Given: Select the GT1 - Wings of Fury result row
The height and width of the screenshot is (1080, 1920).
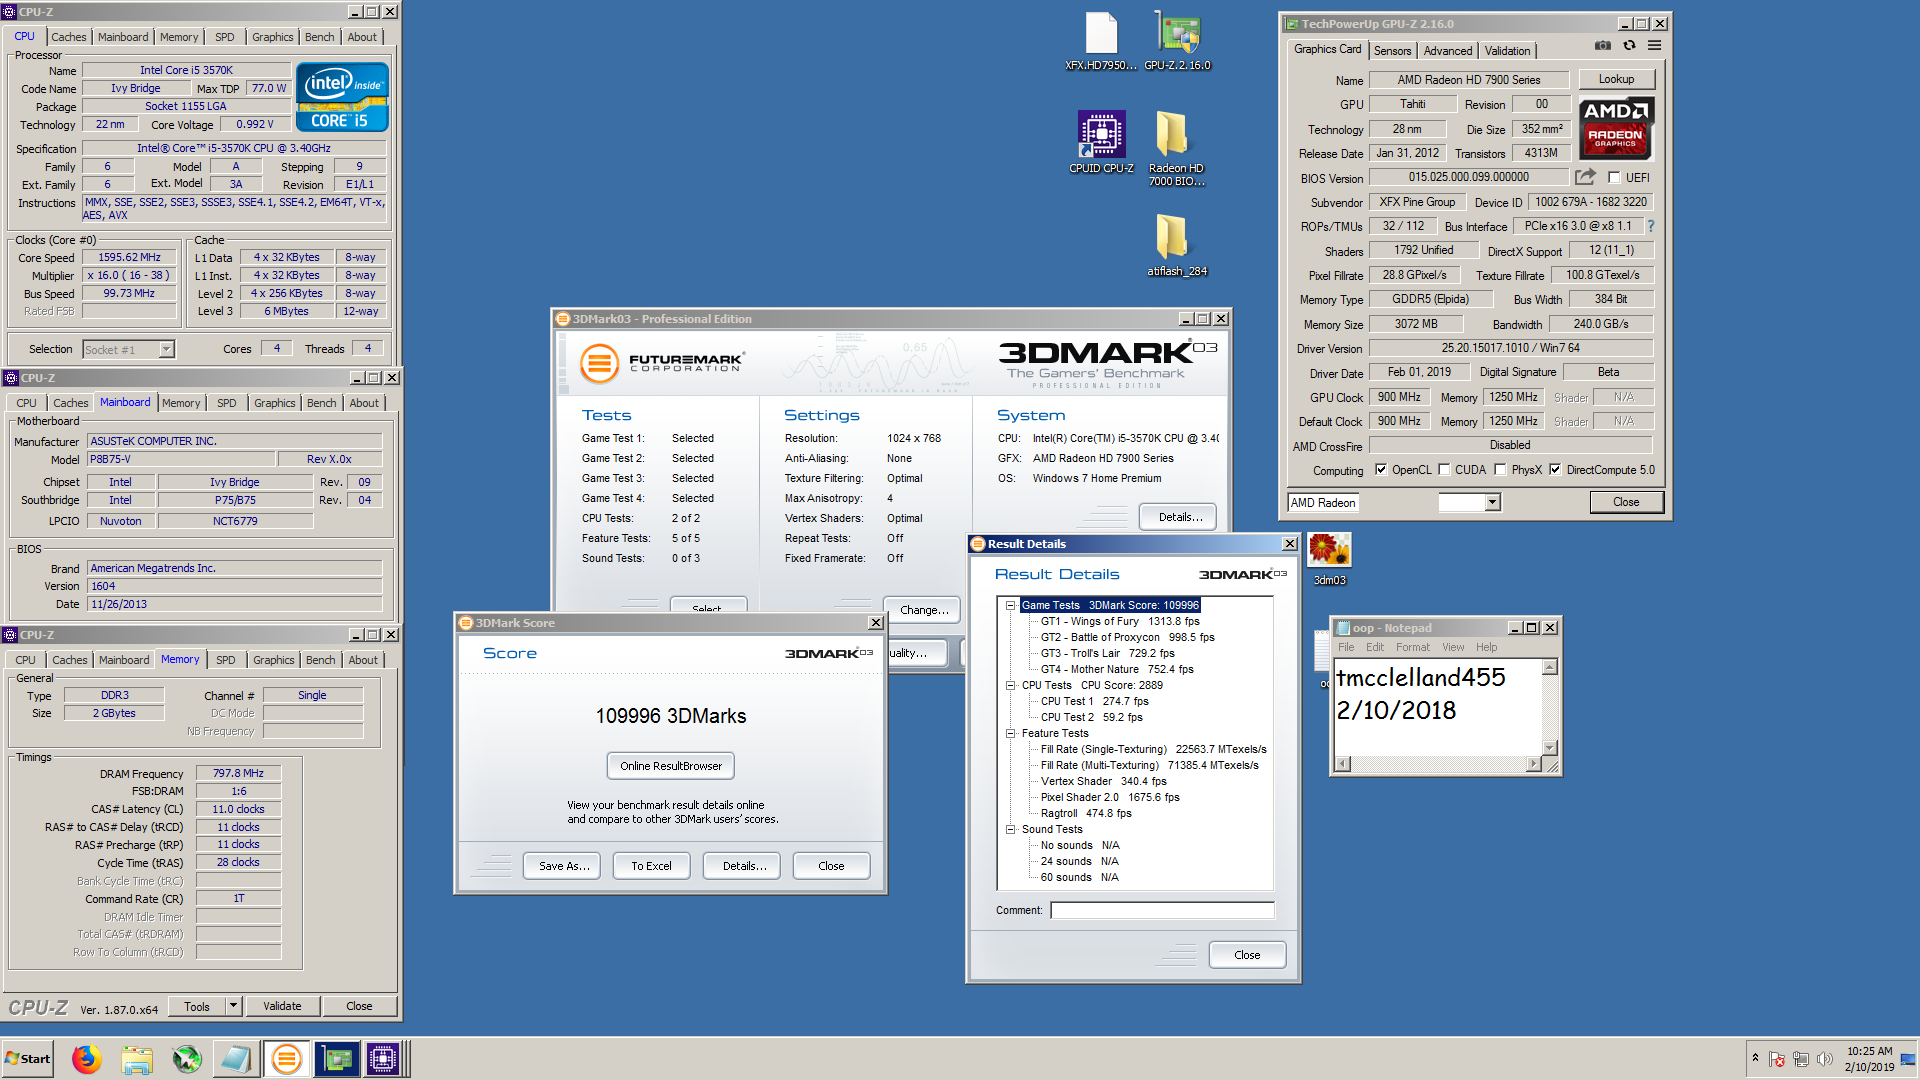Looking at the screenshot, I should (1119, 621).
